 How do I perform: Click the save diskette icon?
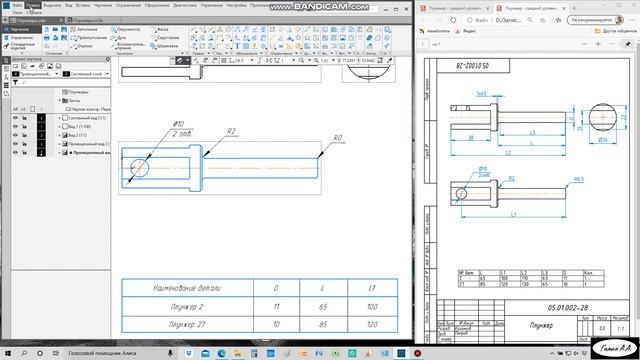point(64,29)
